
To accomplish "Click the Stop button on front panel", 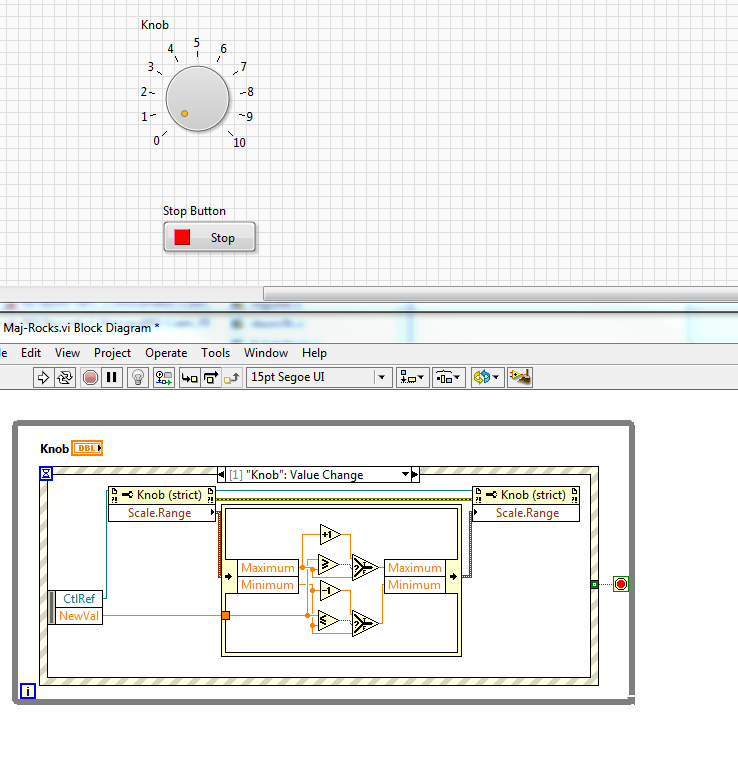I will point(210,238).
